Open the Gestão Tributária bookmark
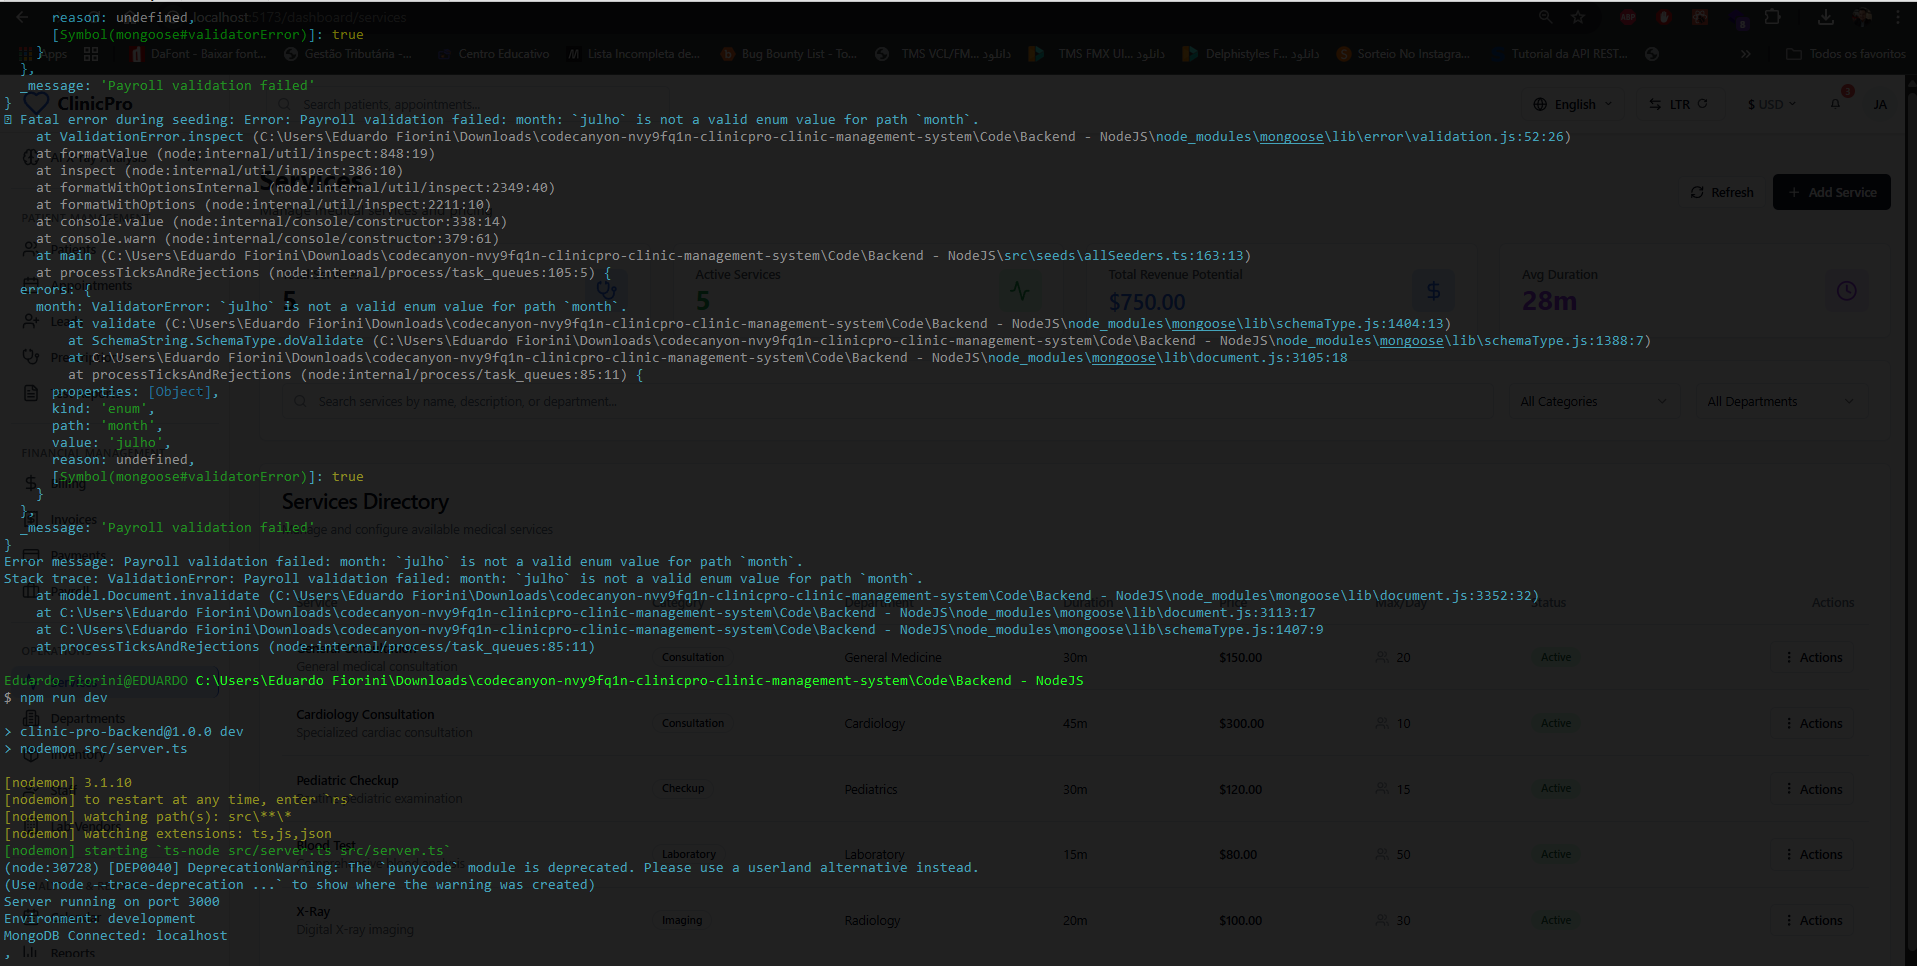This screenshot has width=1917, height=966. [348, 54]
